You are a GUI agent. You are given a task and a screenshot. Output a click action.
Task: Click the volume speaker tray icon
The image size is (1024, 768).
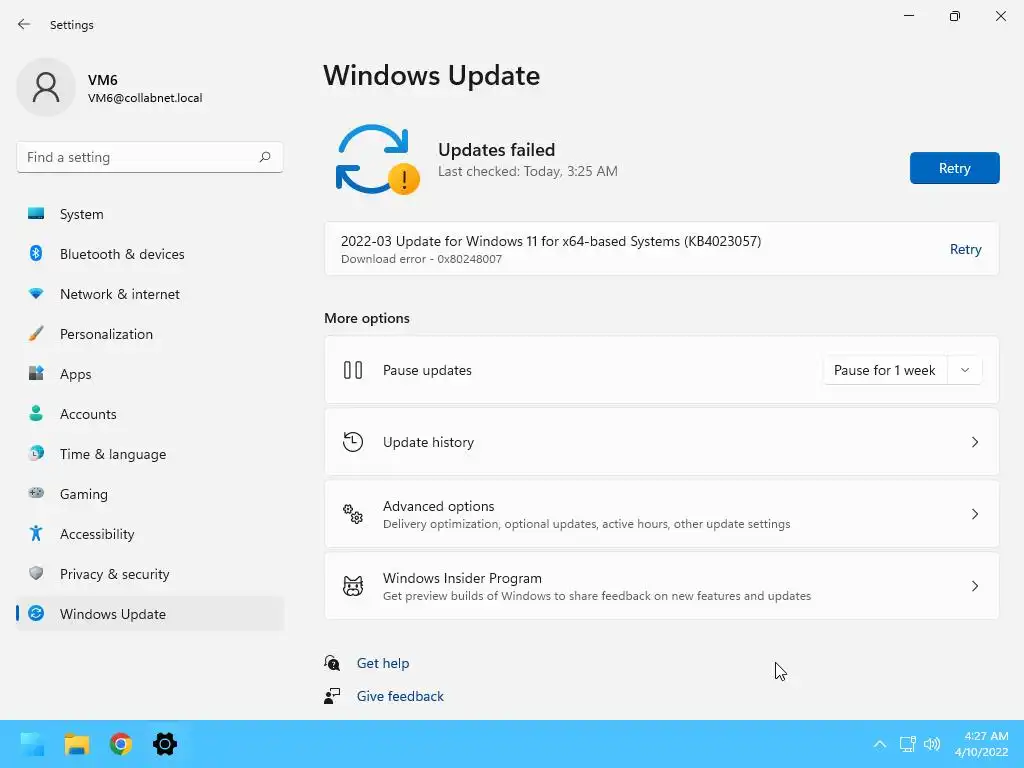[x=932, y=744]
